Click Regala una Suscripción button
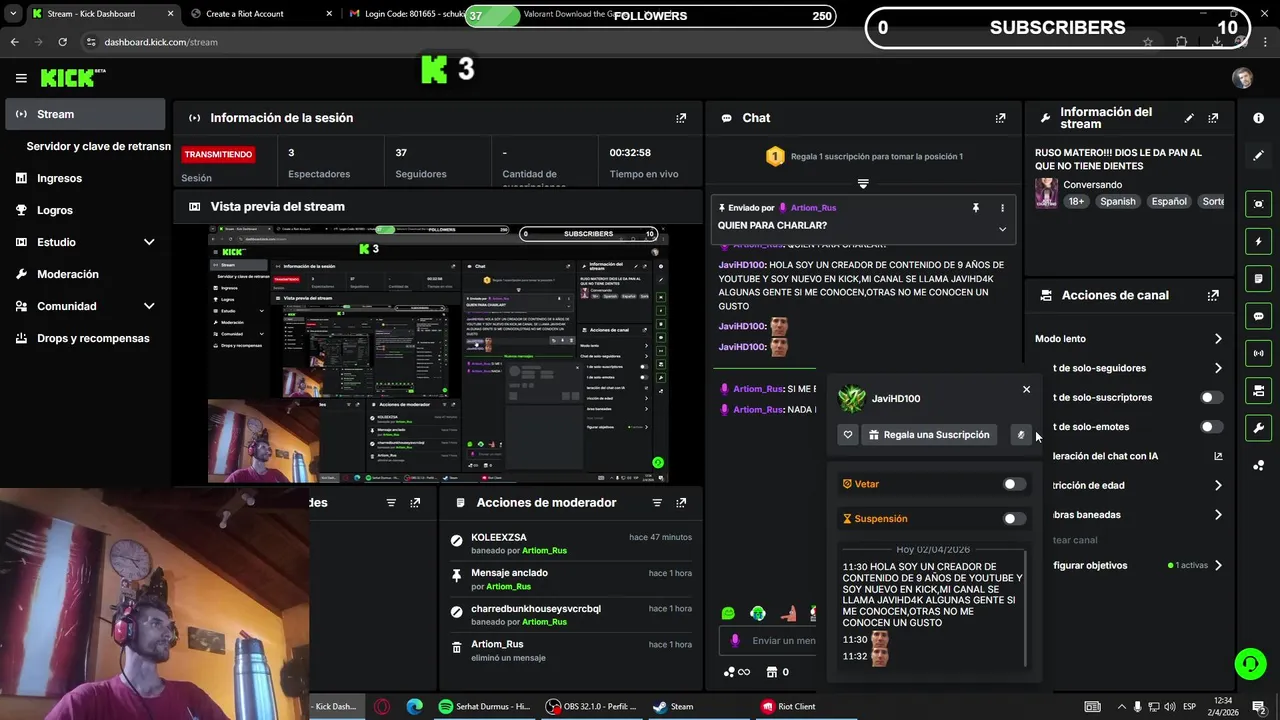The image size is (1280, 720). click(929, 435)
